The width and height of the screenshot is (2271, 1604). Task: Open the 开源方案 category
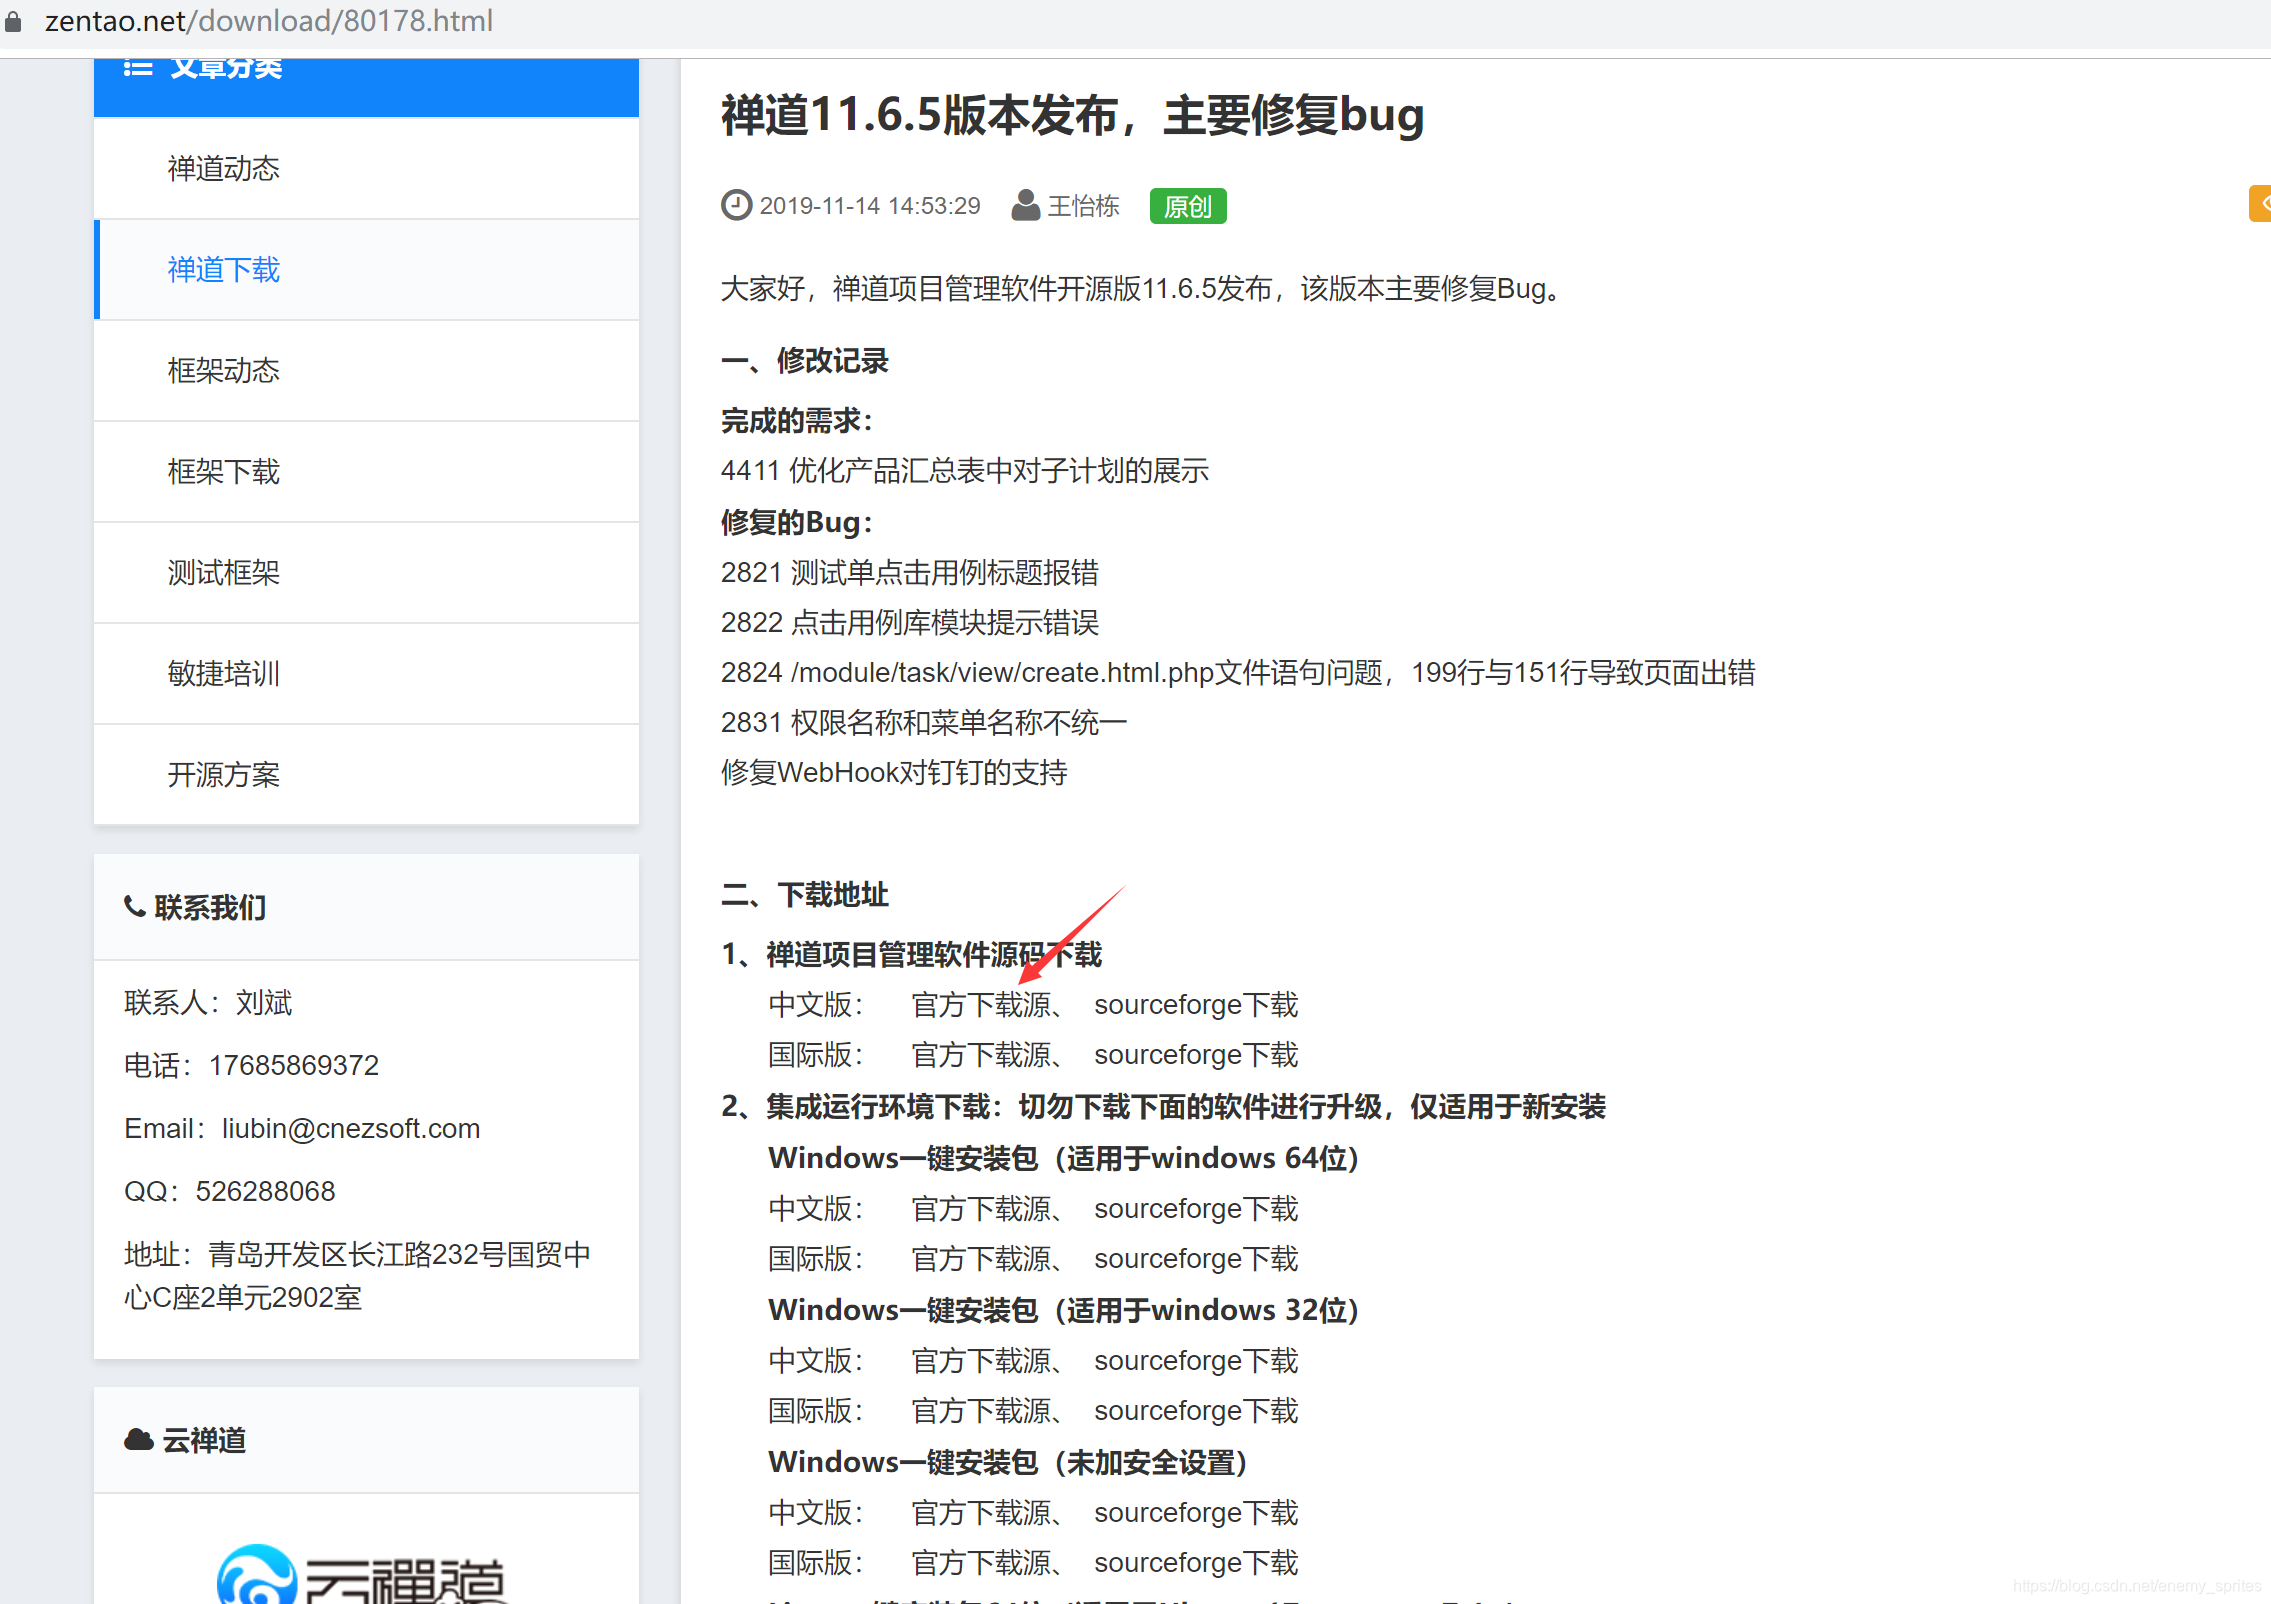[x=366, y=775]
